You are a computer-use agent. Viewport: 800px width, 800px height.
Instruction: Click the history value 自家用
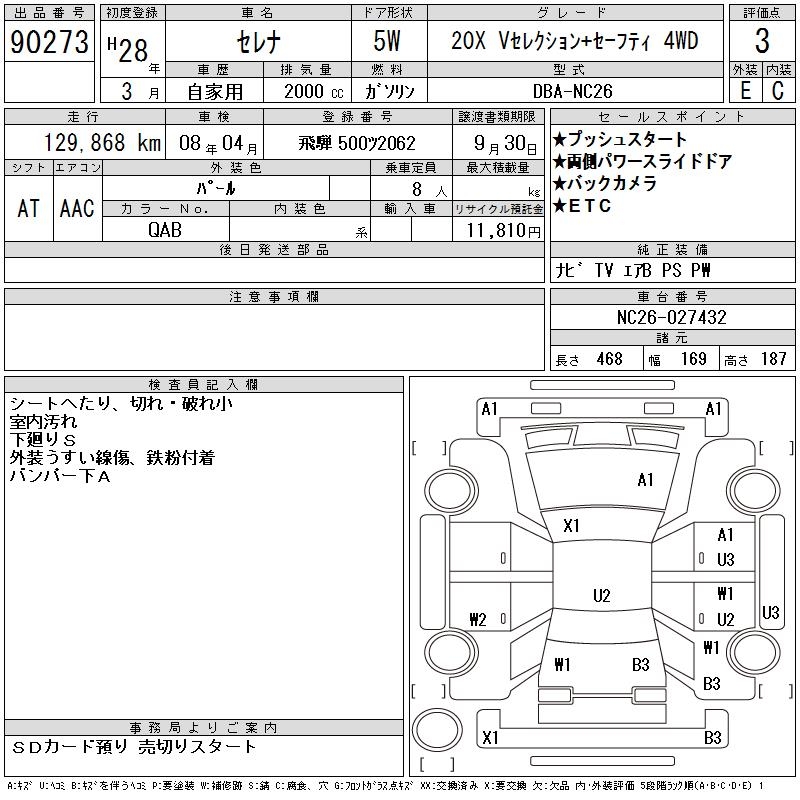[x=215, y=92]
